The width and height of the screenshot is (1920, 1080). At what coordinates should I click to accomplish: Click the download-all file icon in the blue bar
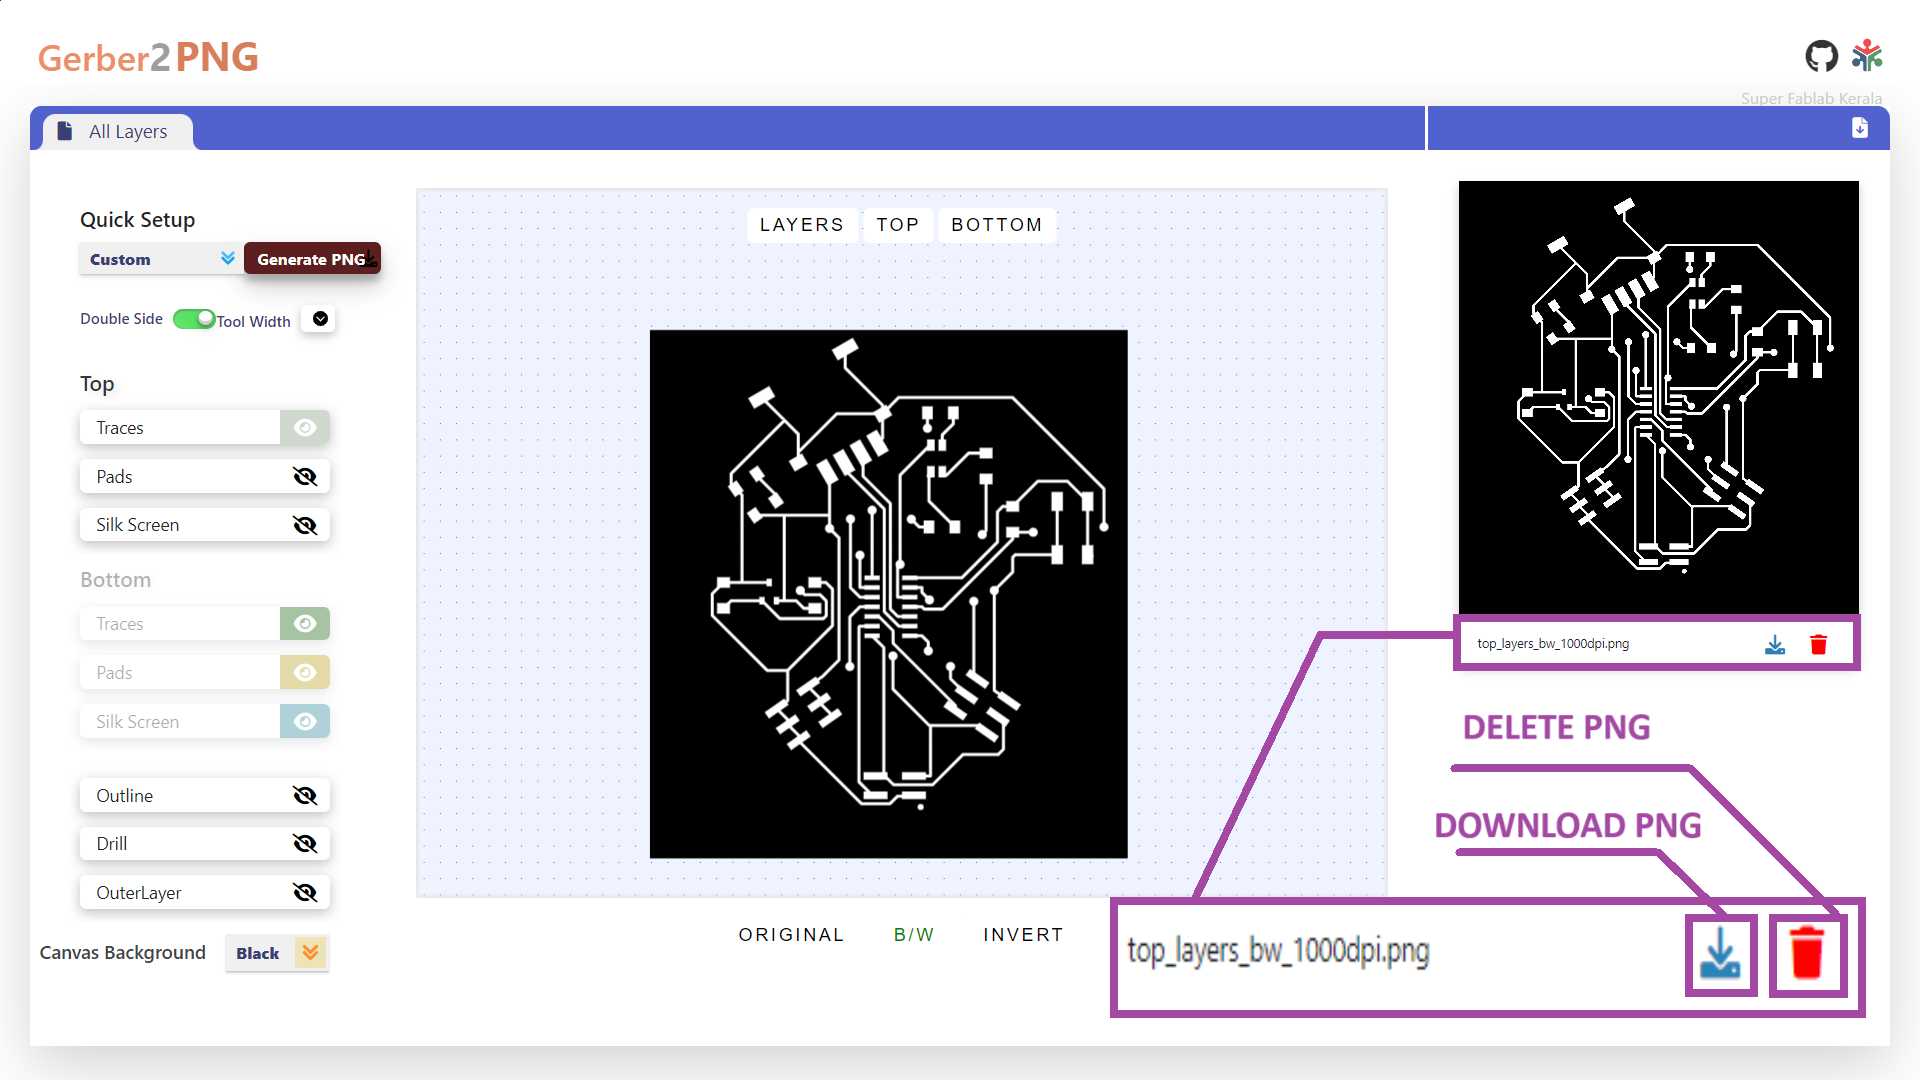tap(1860, 128)
